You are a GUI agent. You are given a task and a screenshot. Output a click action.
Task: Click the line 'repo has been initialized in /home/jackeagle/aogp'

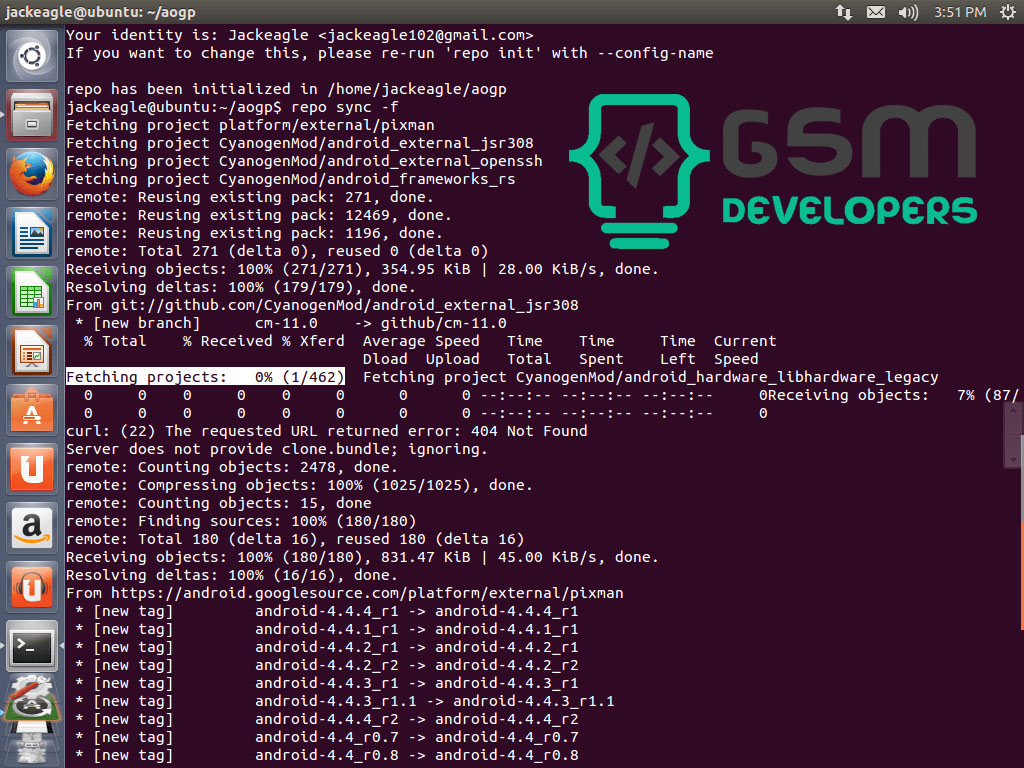[286, 89]
